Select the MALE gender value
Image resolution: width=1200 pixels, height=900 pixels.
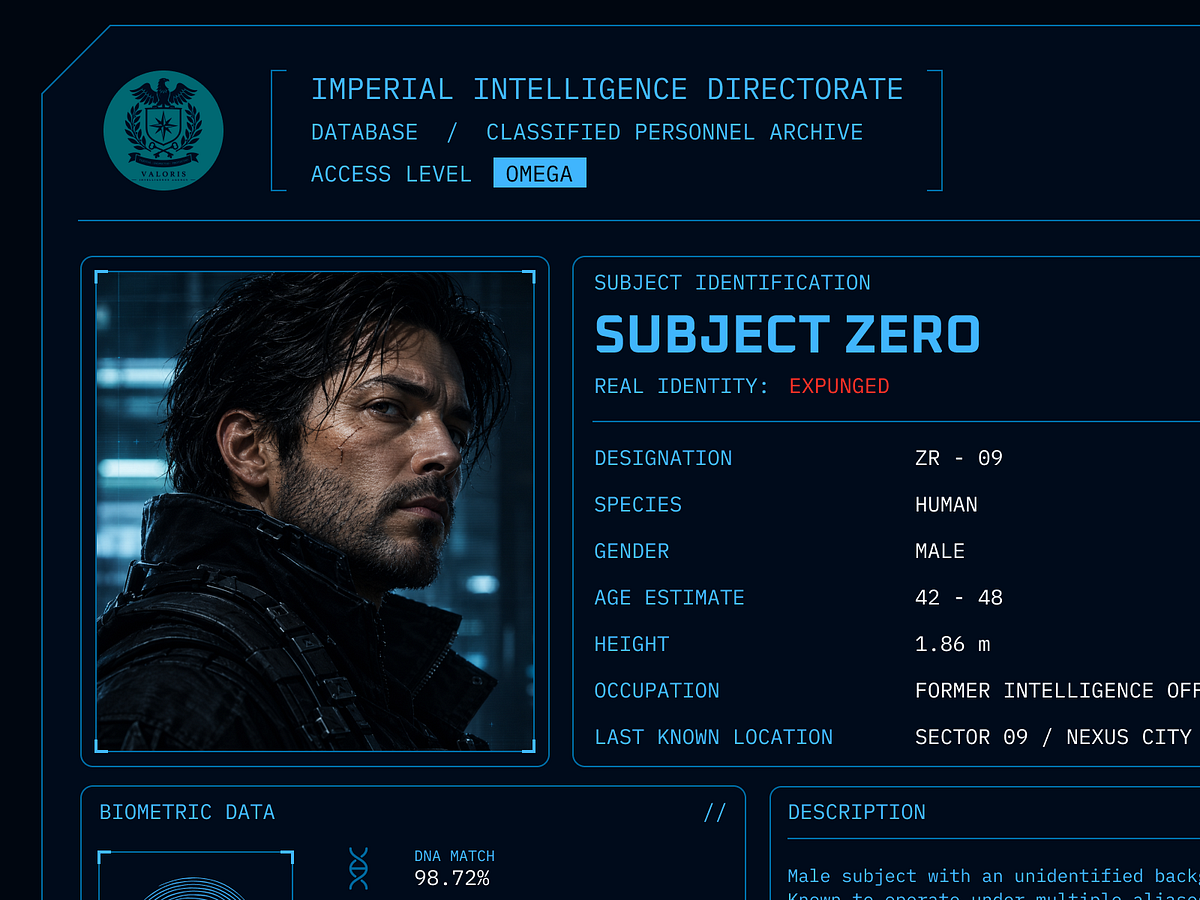click(940, 551)
